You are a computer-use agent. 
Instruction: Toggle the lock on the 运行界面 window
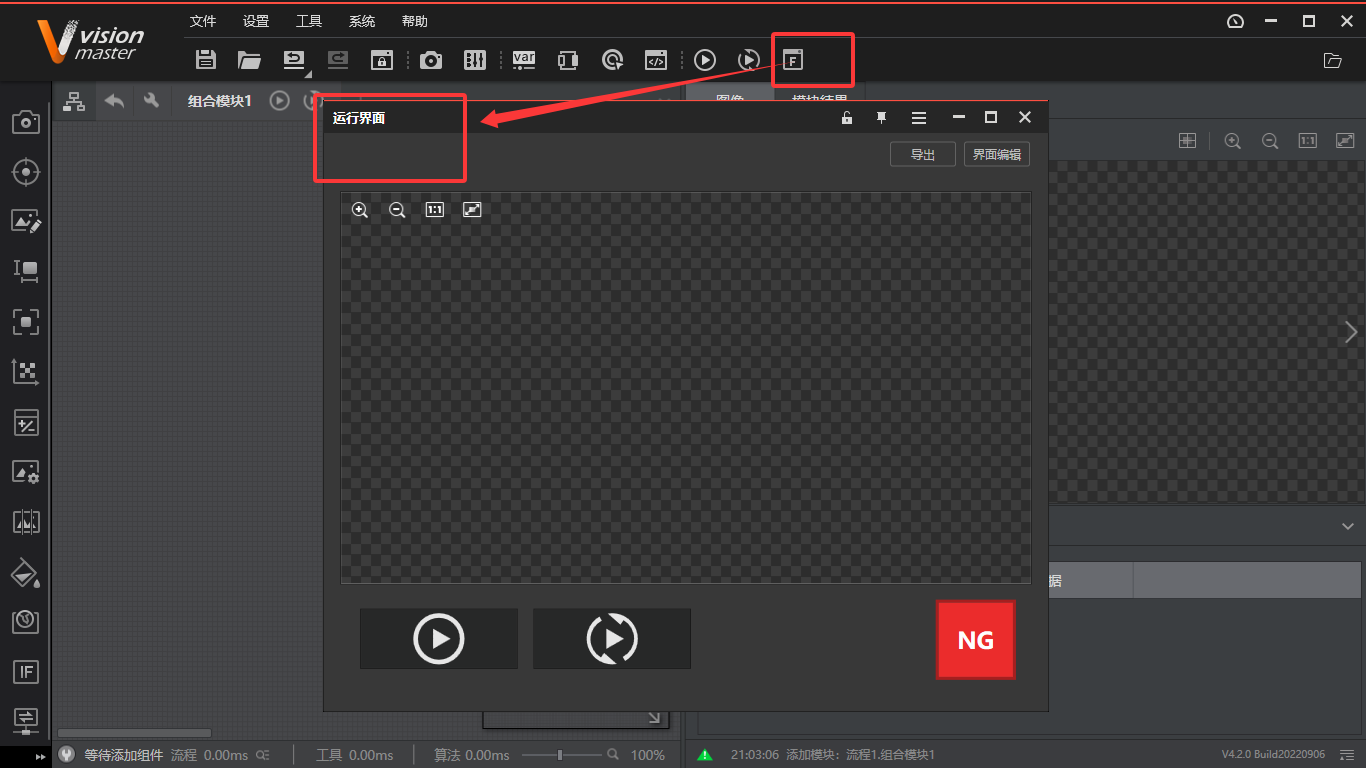[x=846, y=117]
